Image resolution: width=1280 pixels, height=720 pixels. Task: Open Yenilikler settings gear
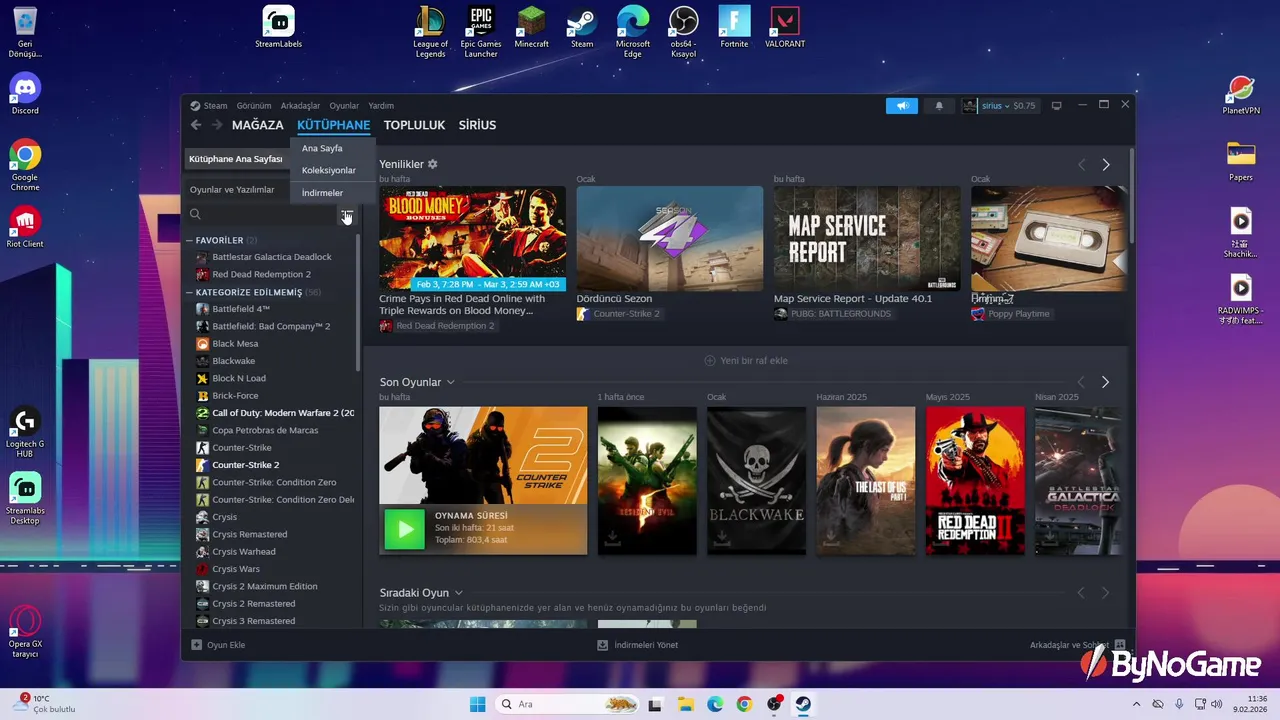click(x=433, y=164)
